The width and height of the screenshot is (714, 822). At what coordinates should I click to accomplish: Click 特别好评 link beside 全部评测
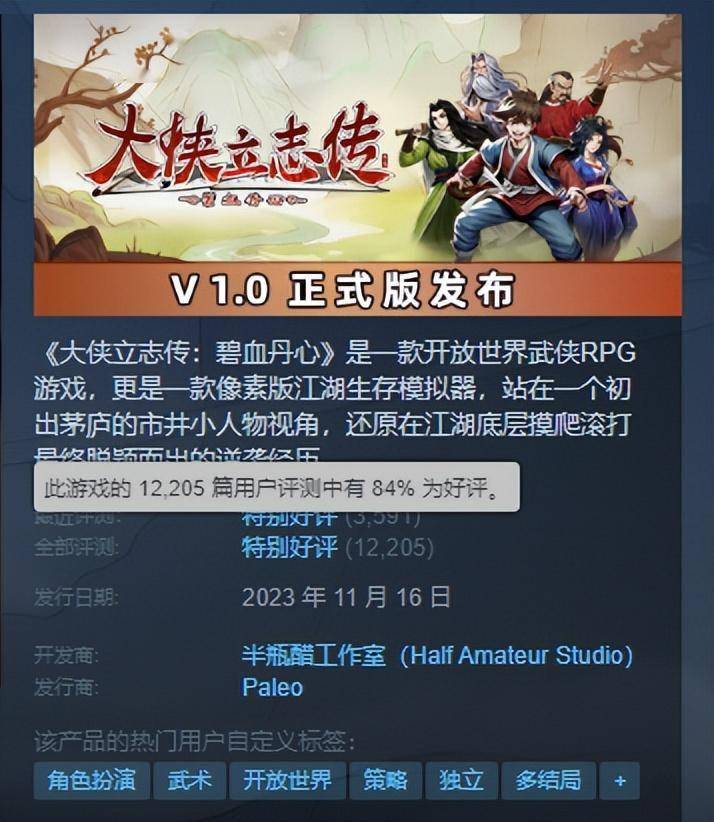[x=289, y=547]
